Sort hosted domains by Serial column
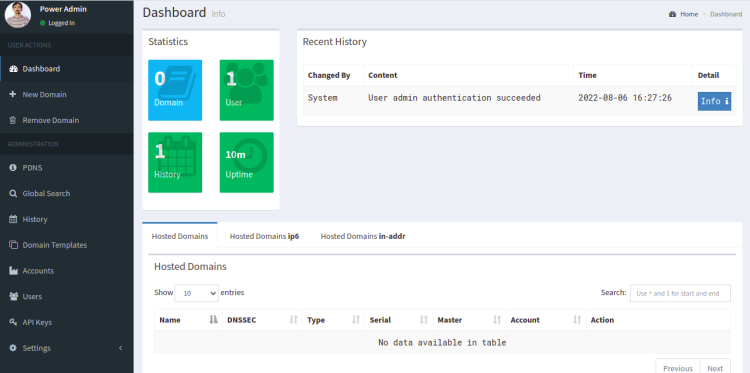 click(x=398, y=320)
